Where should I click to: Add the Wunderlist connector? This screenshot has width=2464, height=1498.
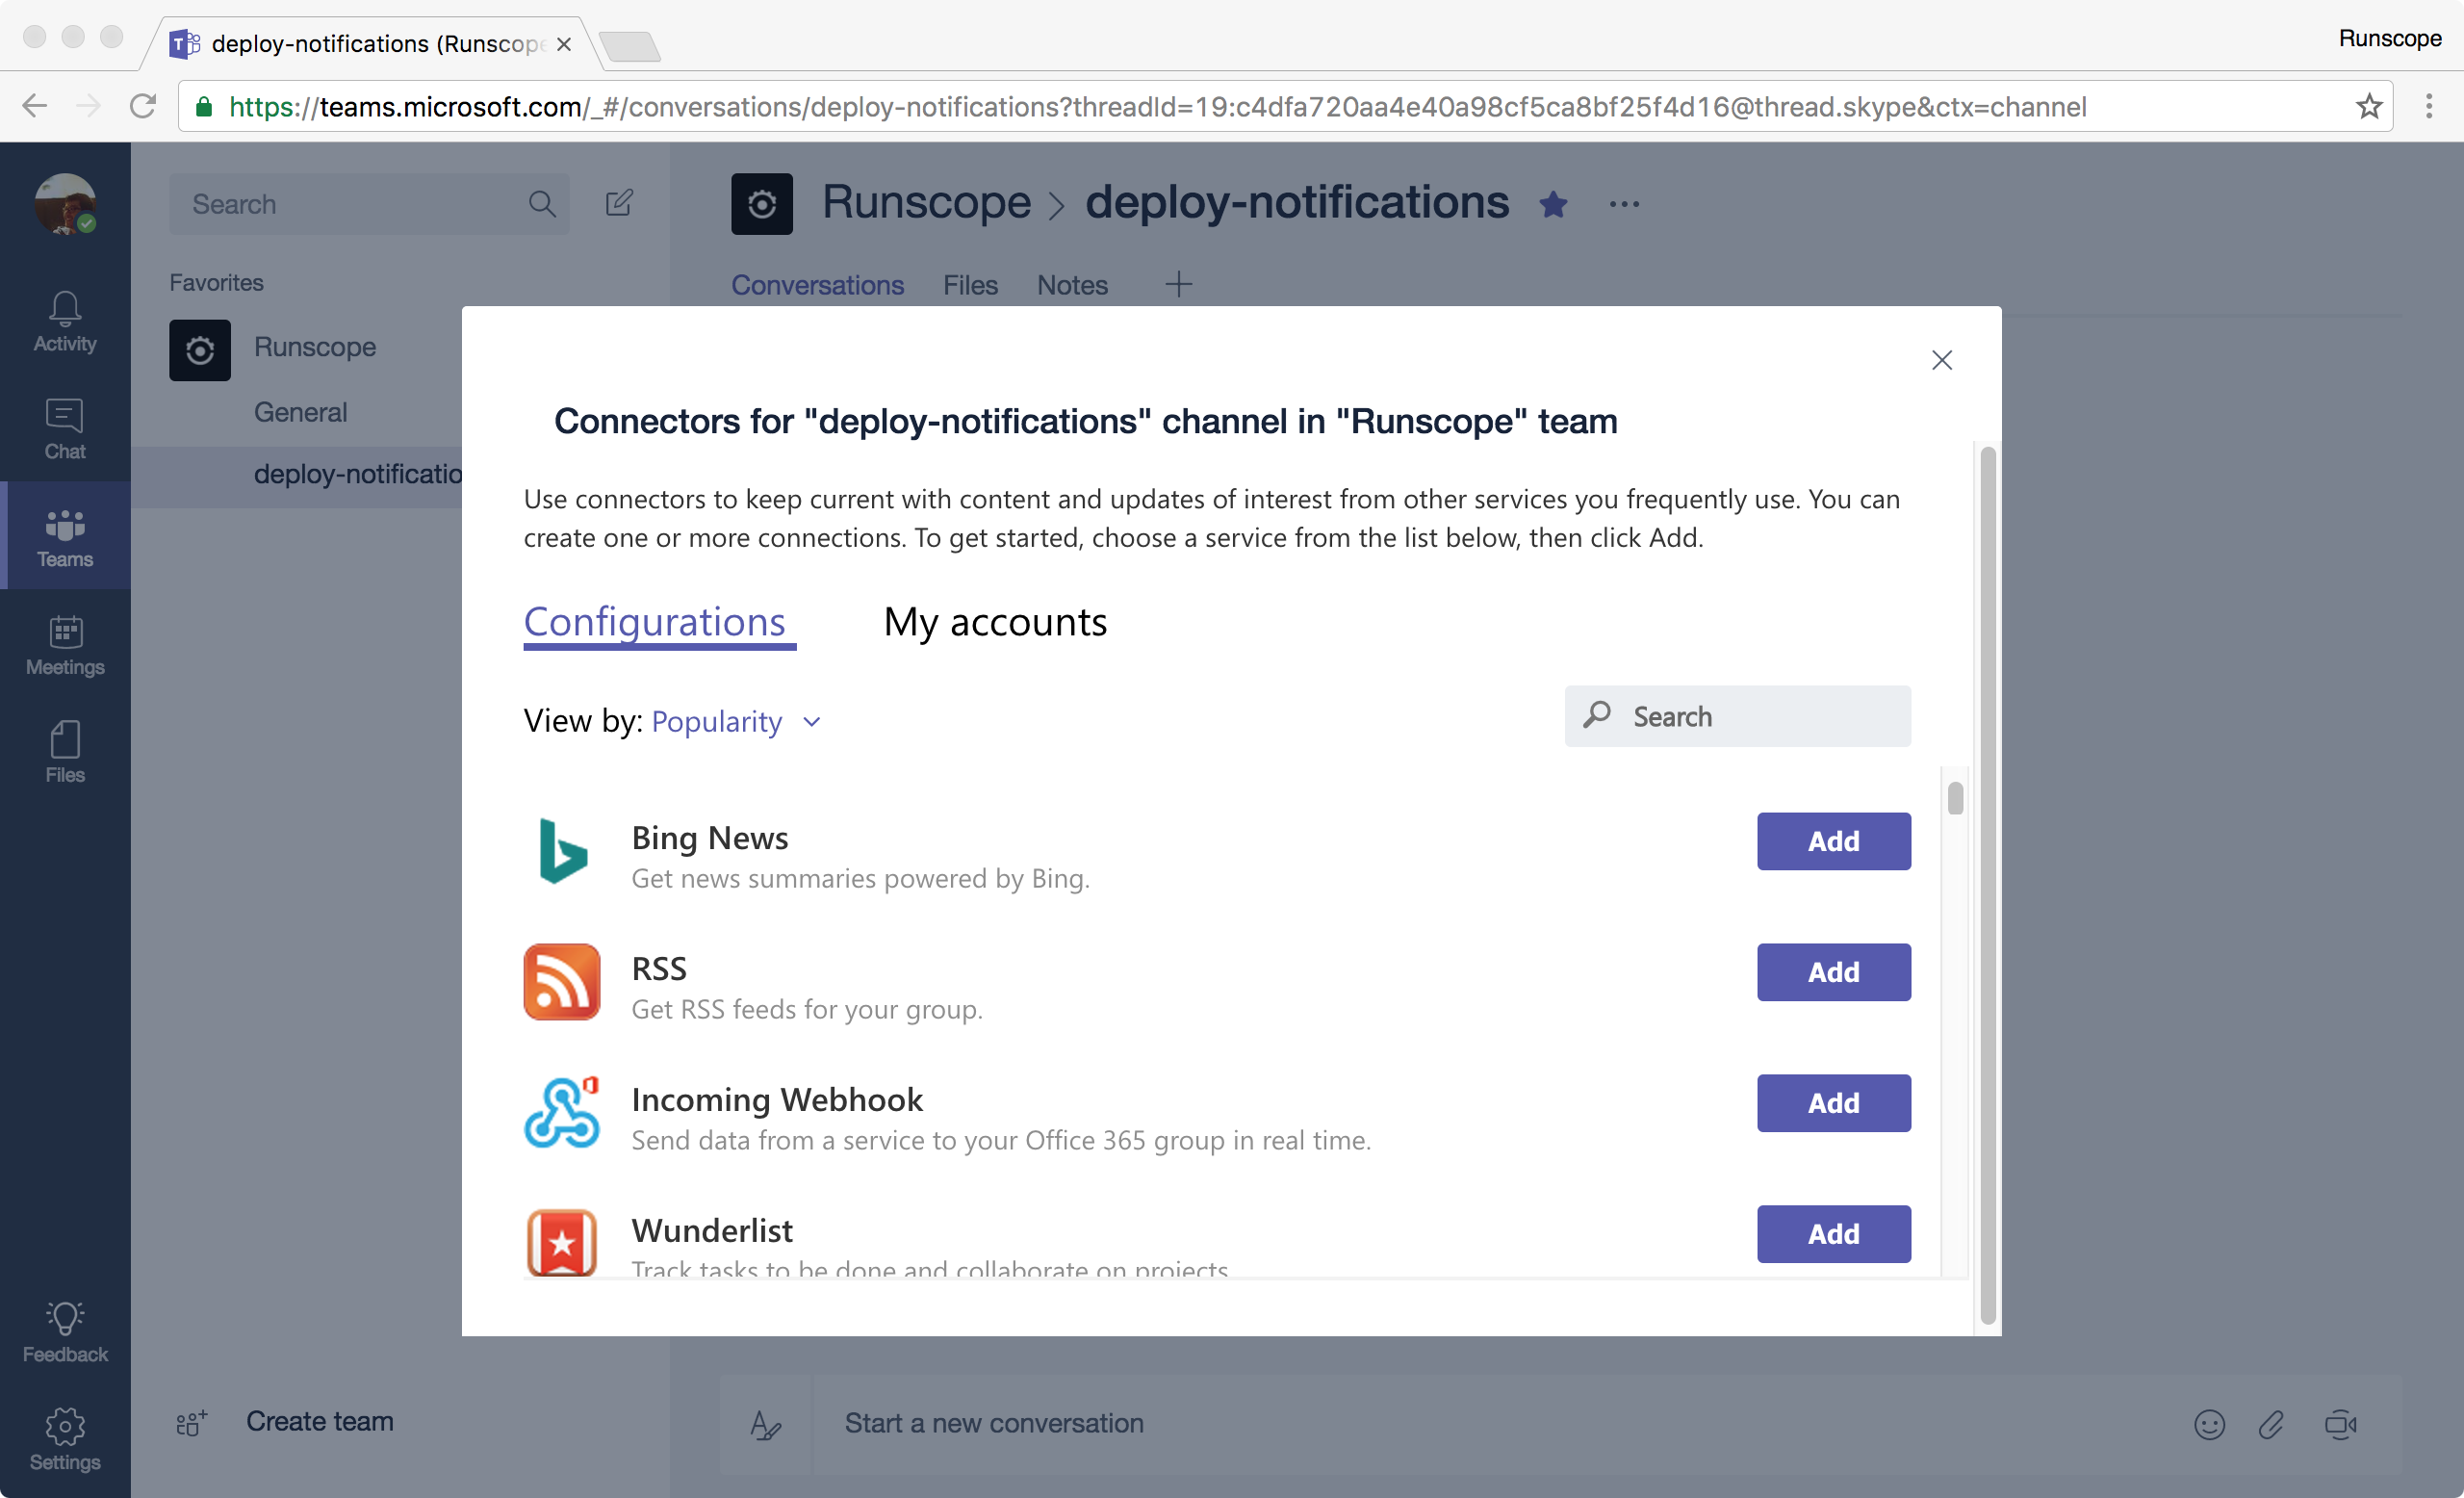coord(1833,1234)
